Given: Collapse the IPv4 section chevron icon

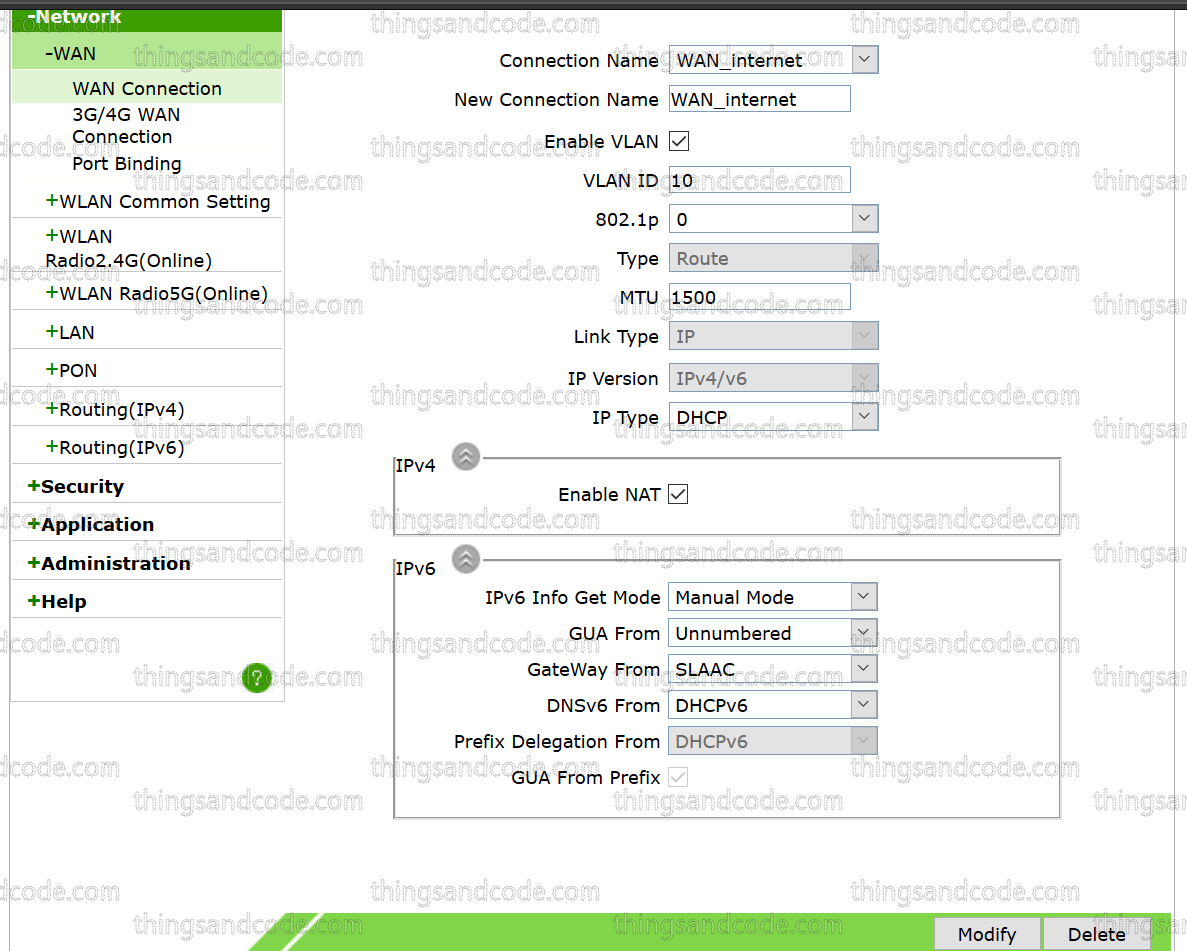Looking at the screenshot, I should click(466, 457).
